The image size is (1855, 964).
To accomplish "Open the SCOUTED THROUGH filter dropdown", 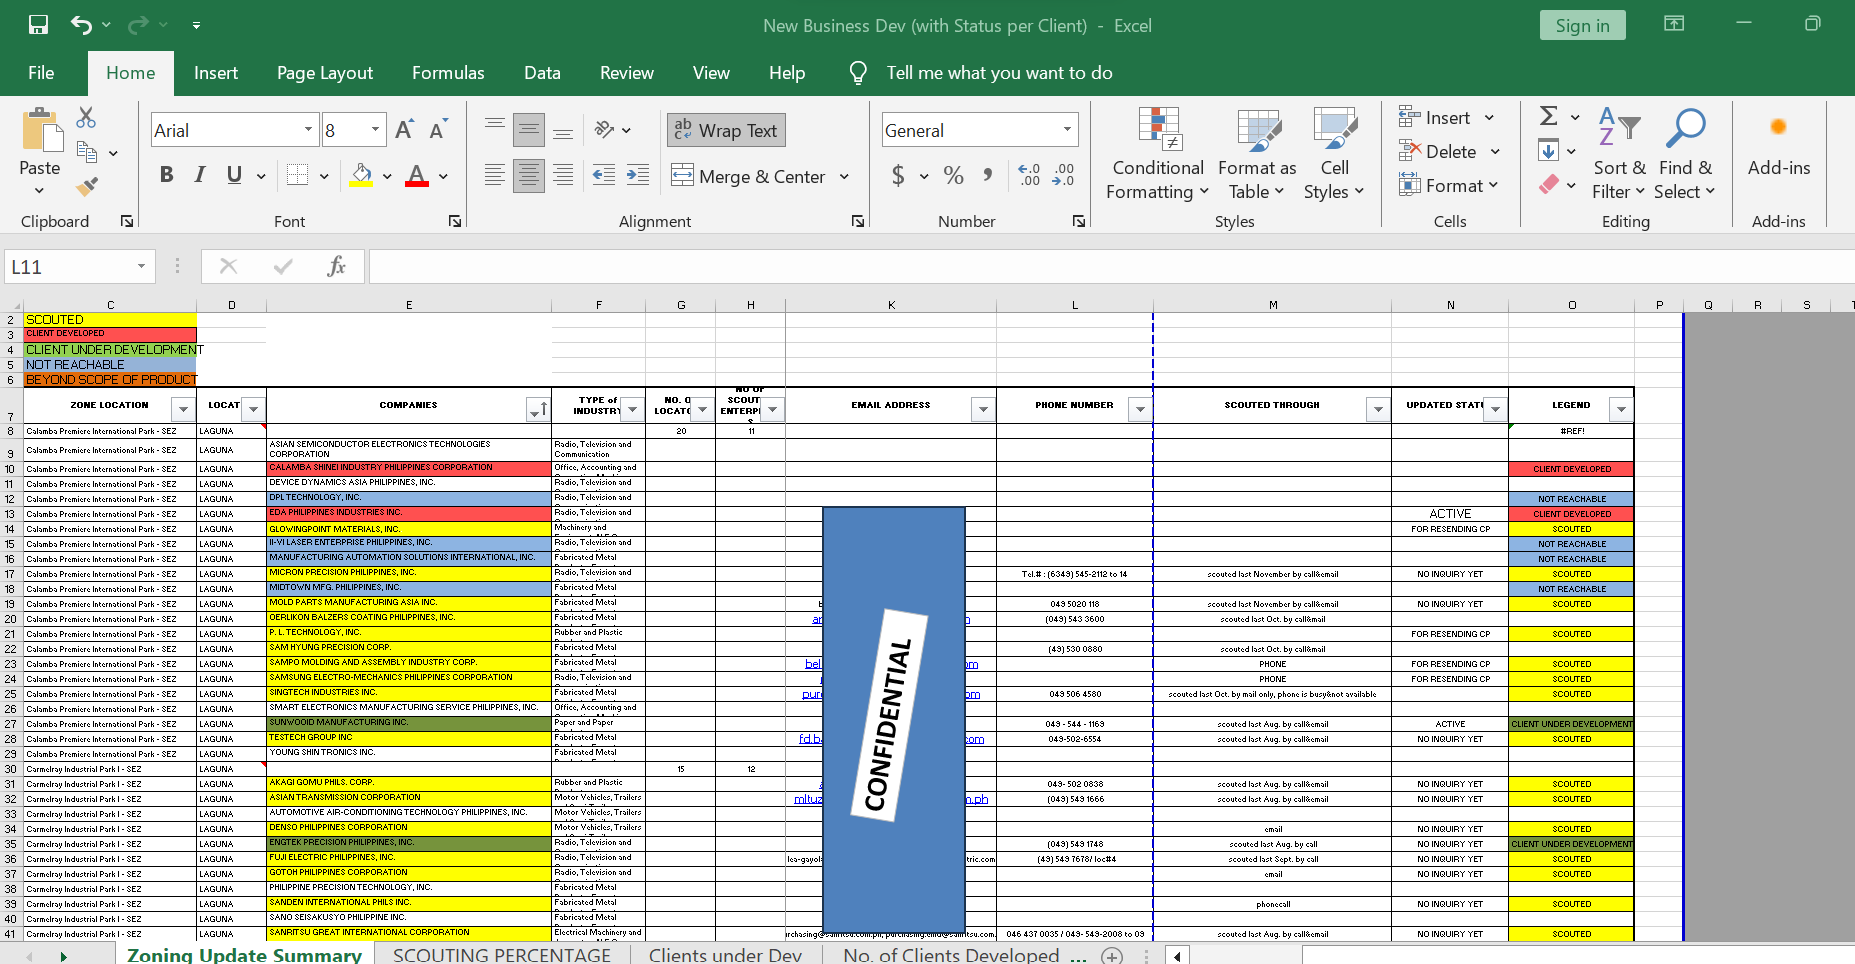I will [x=1378, y=409].
